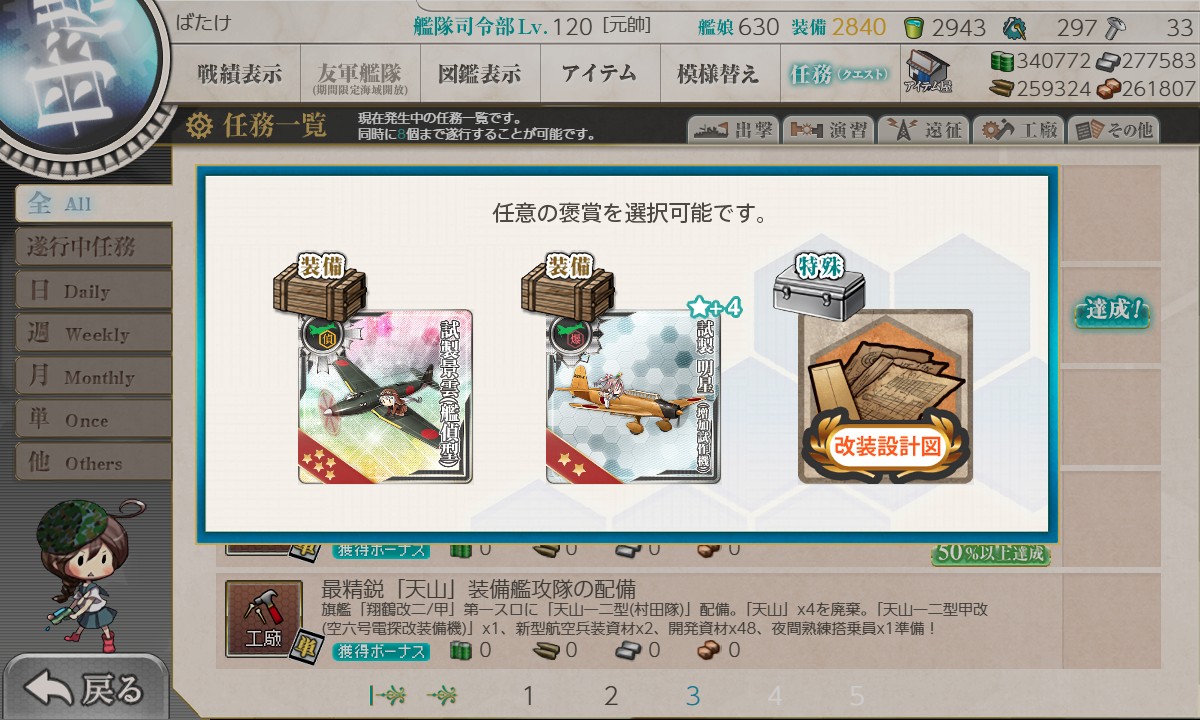The width and height of the screenshot is (1200, 720).
Task: Click the green repair bucket icon
Action: [x=913, y=27]
